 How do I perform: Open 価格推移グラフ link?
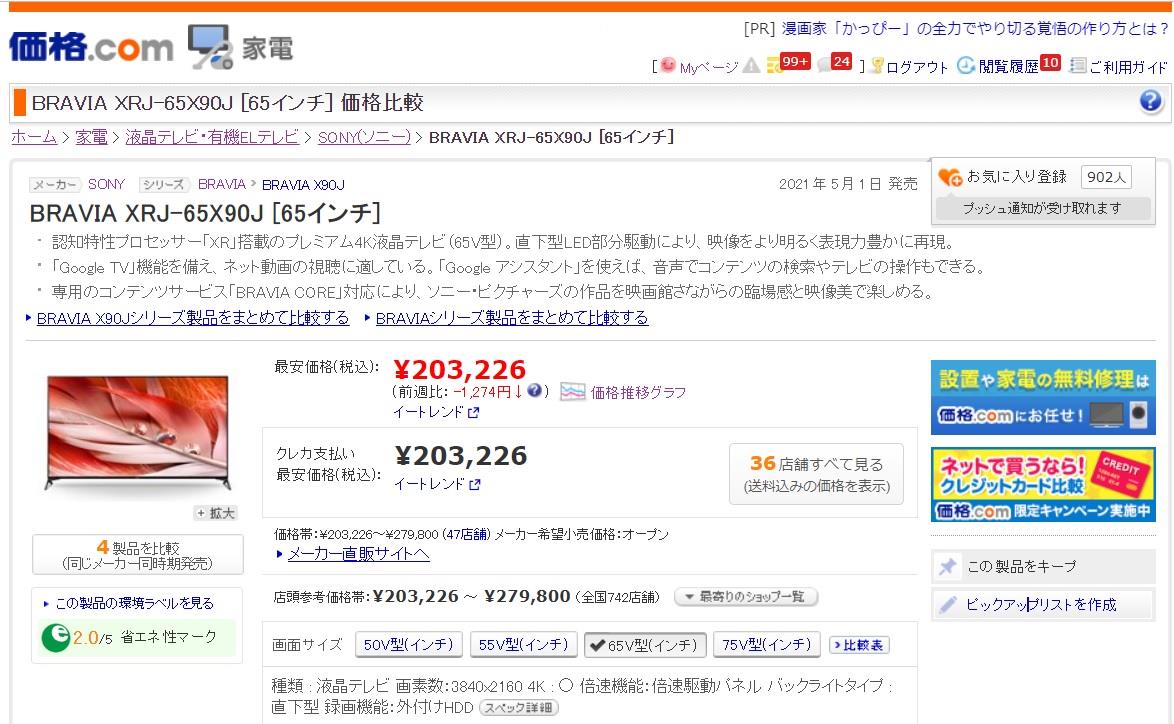[x=638, y=392]
